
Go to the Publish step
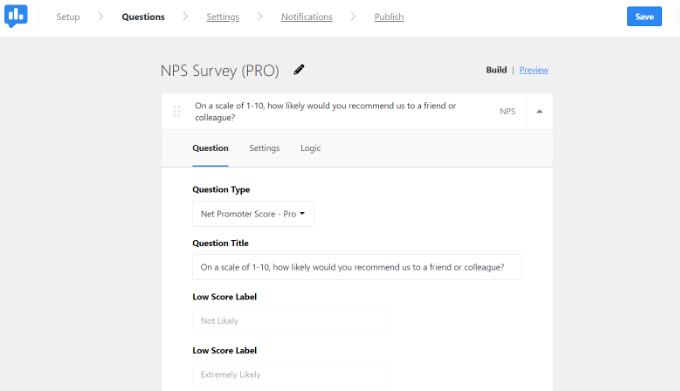click(389, 16)
